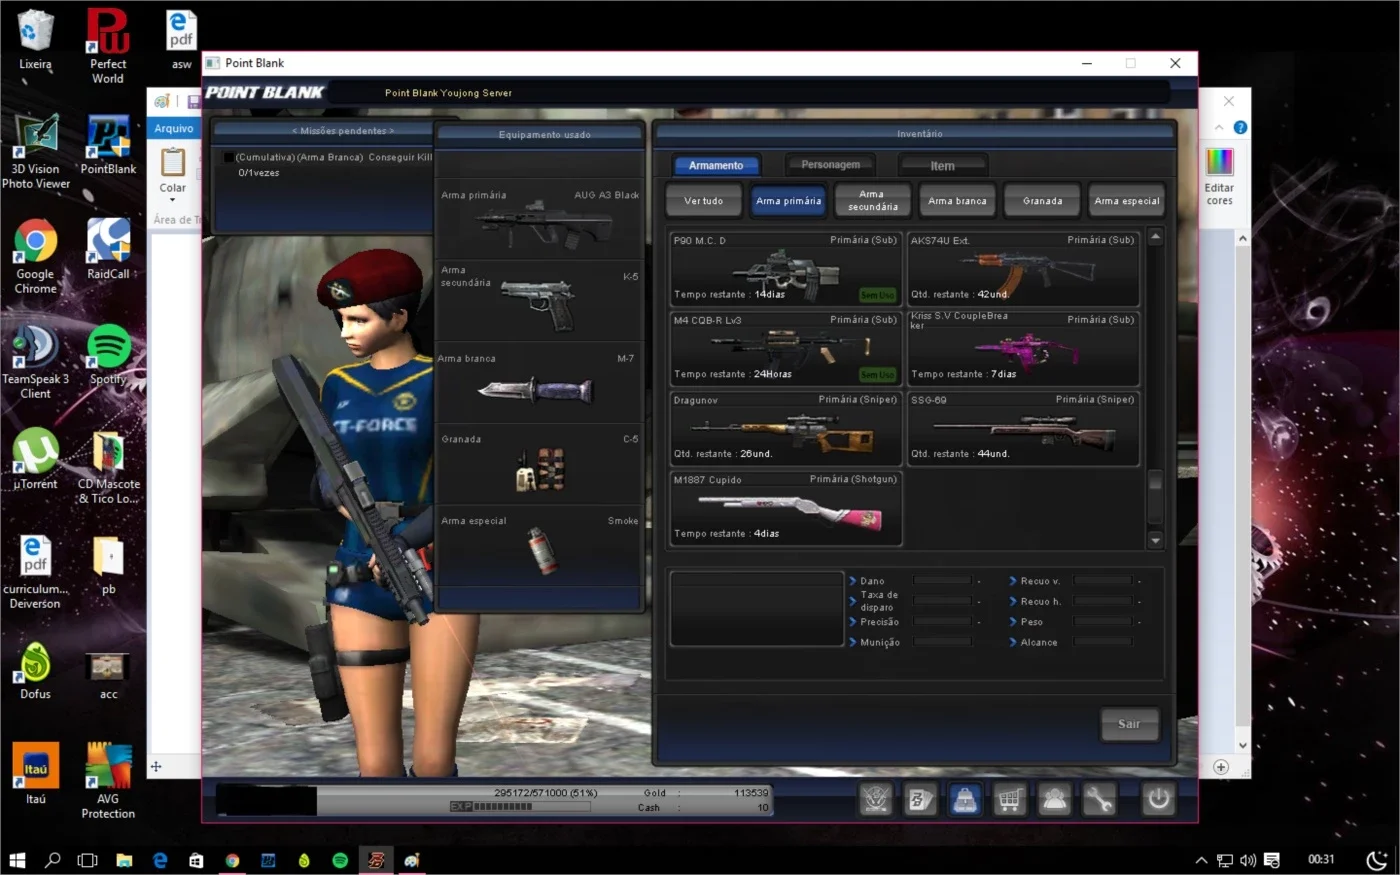
Task: Open the volume icon in system tray
Action: tap(1248, 860)
